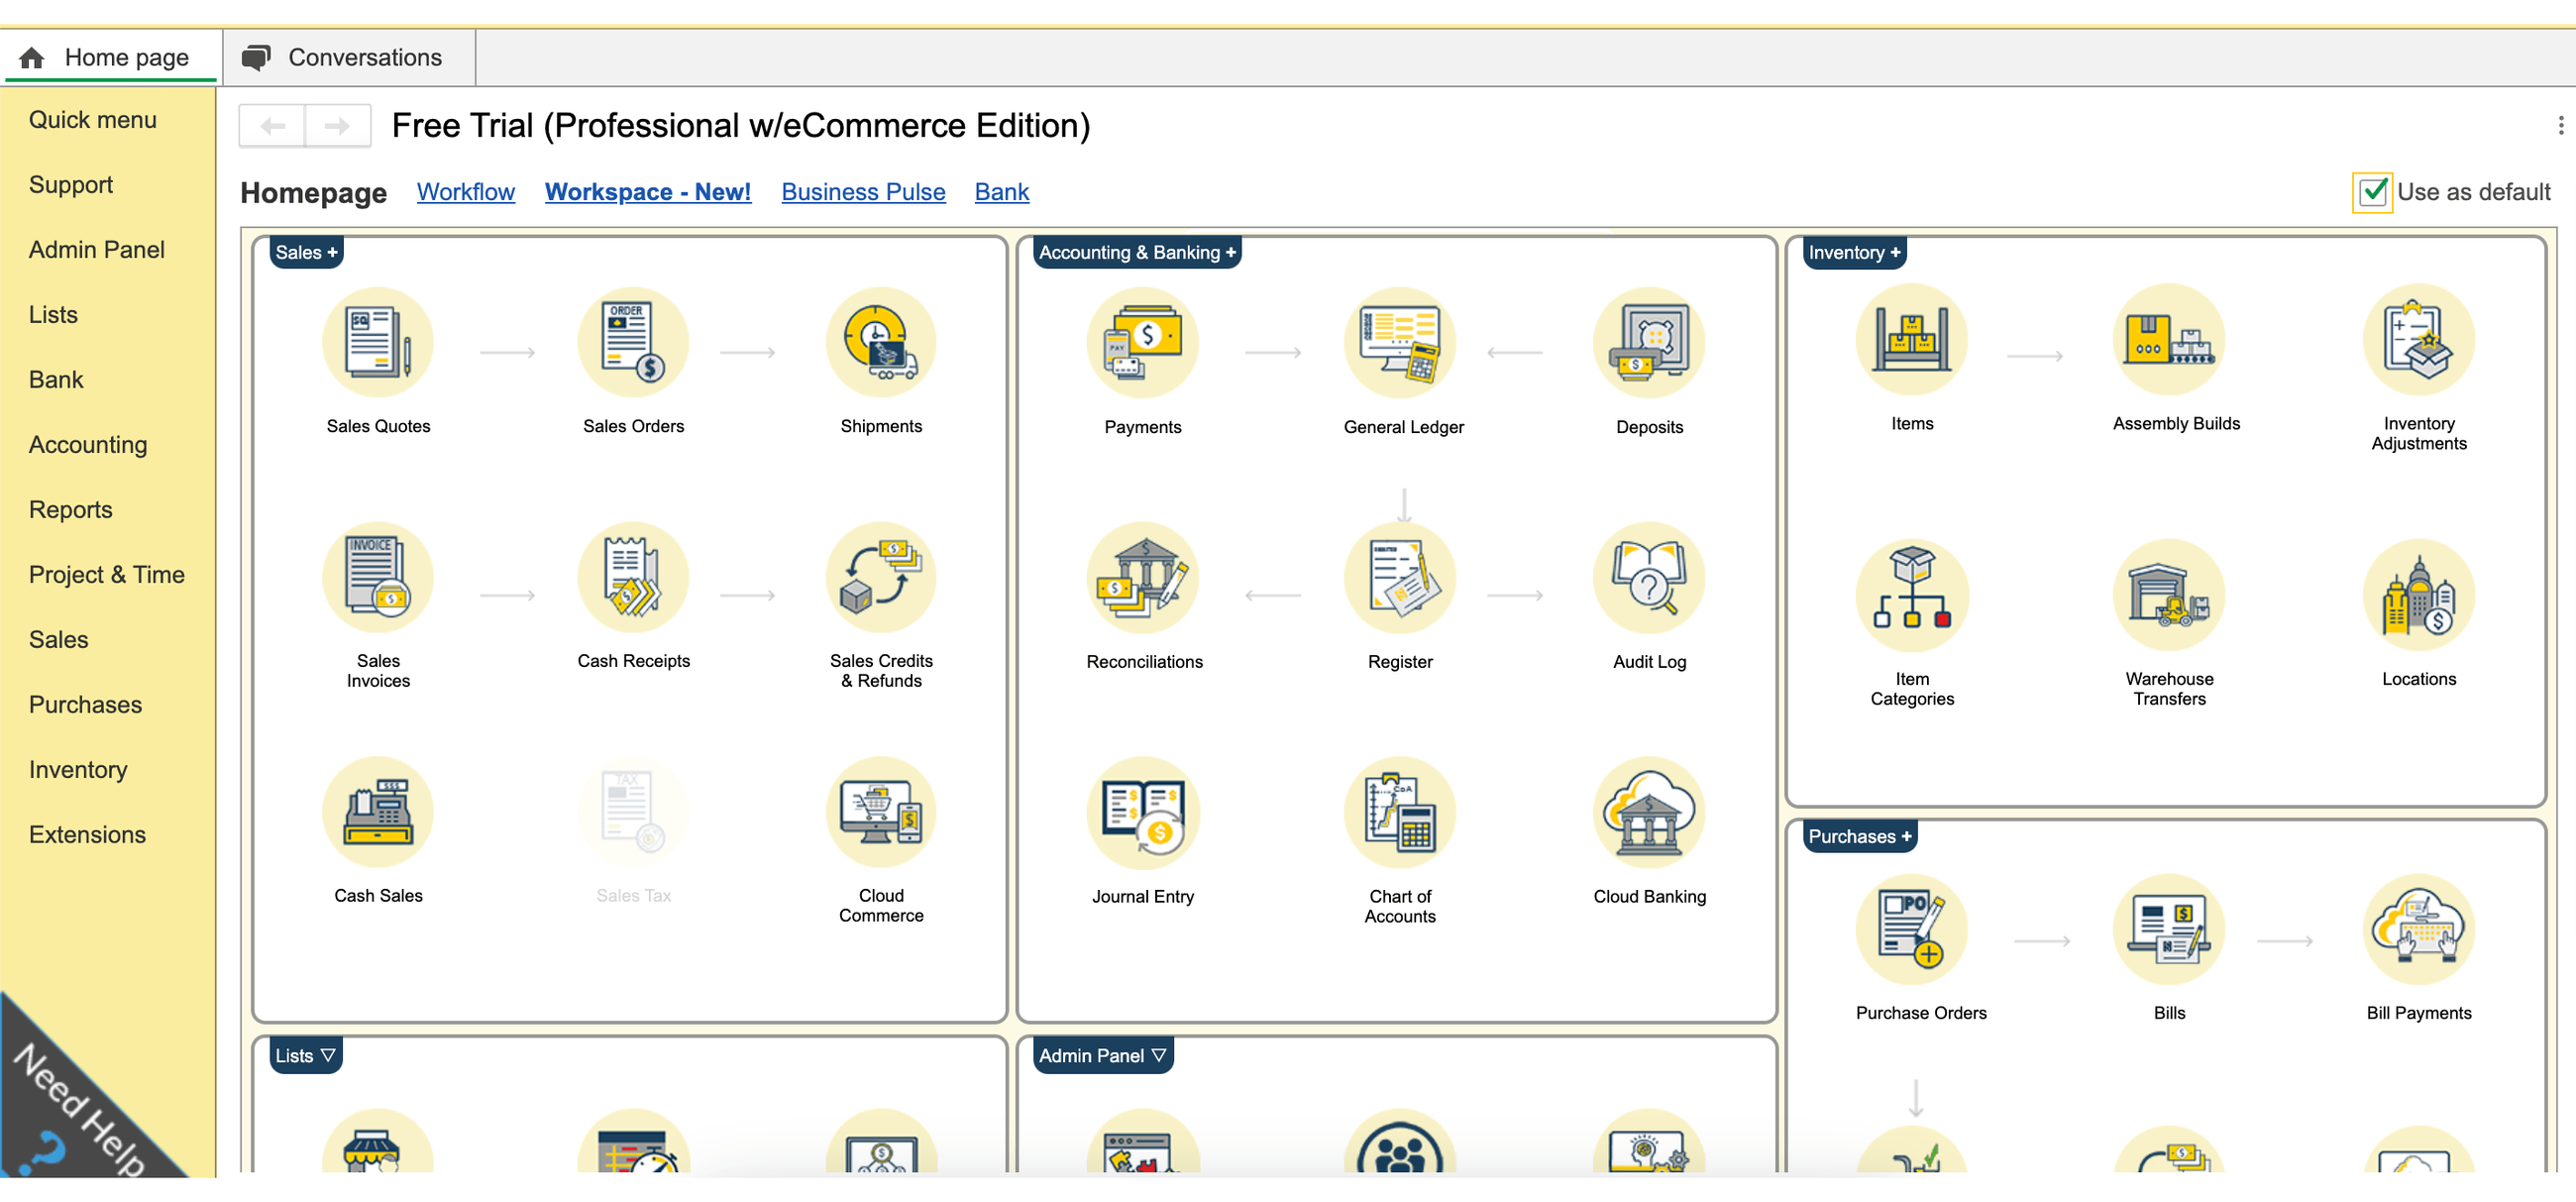2576x1202 pixels.
Task: Open the Business Pulse view
Action: (862, 191)
